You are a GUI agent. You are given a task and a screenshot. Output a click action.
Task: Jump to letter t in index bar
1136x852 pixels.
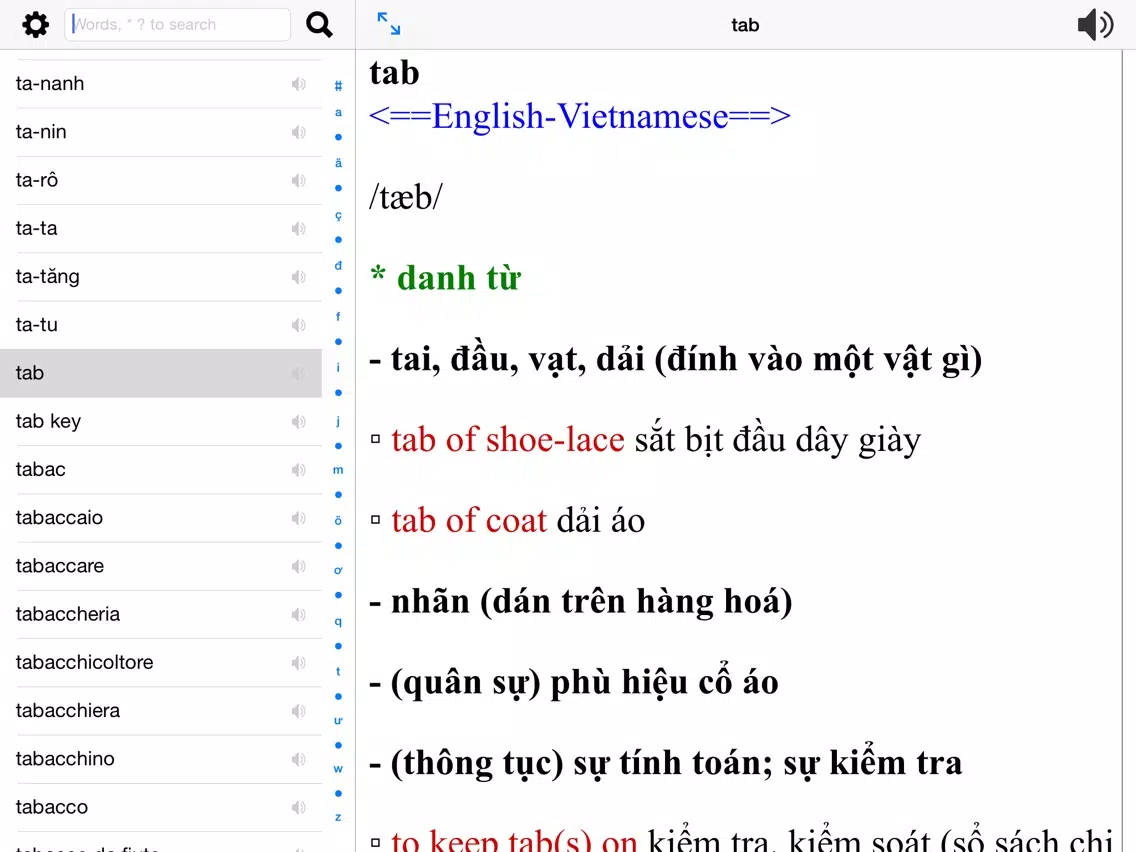338,671
